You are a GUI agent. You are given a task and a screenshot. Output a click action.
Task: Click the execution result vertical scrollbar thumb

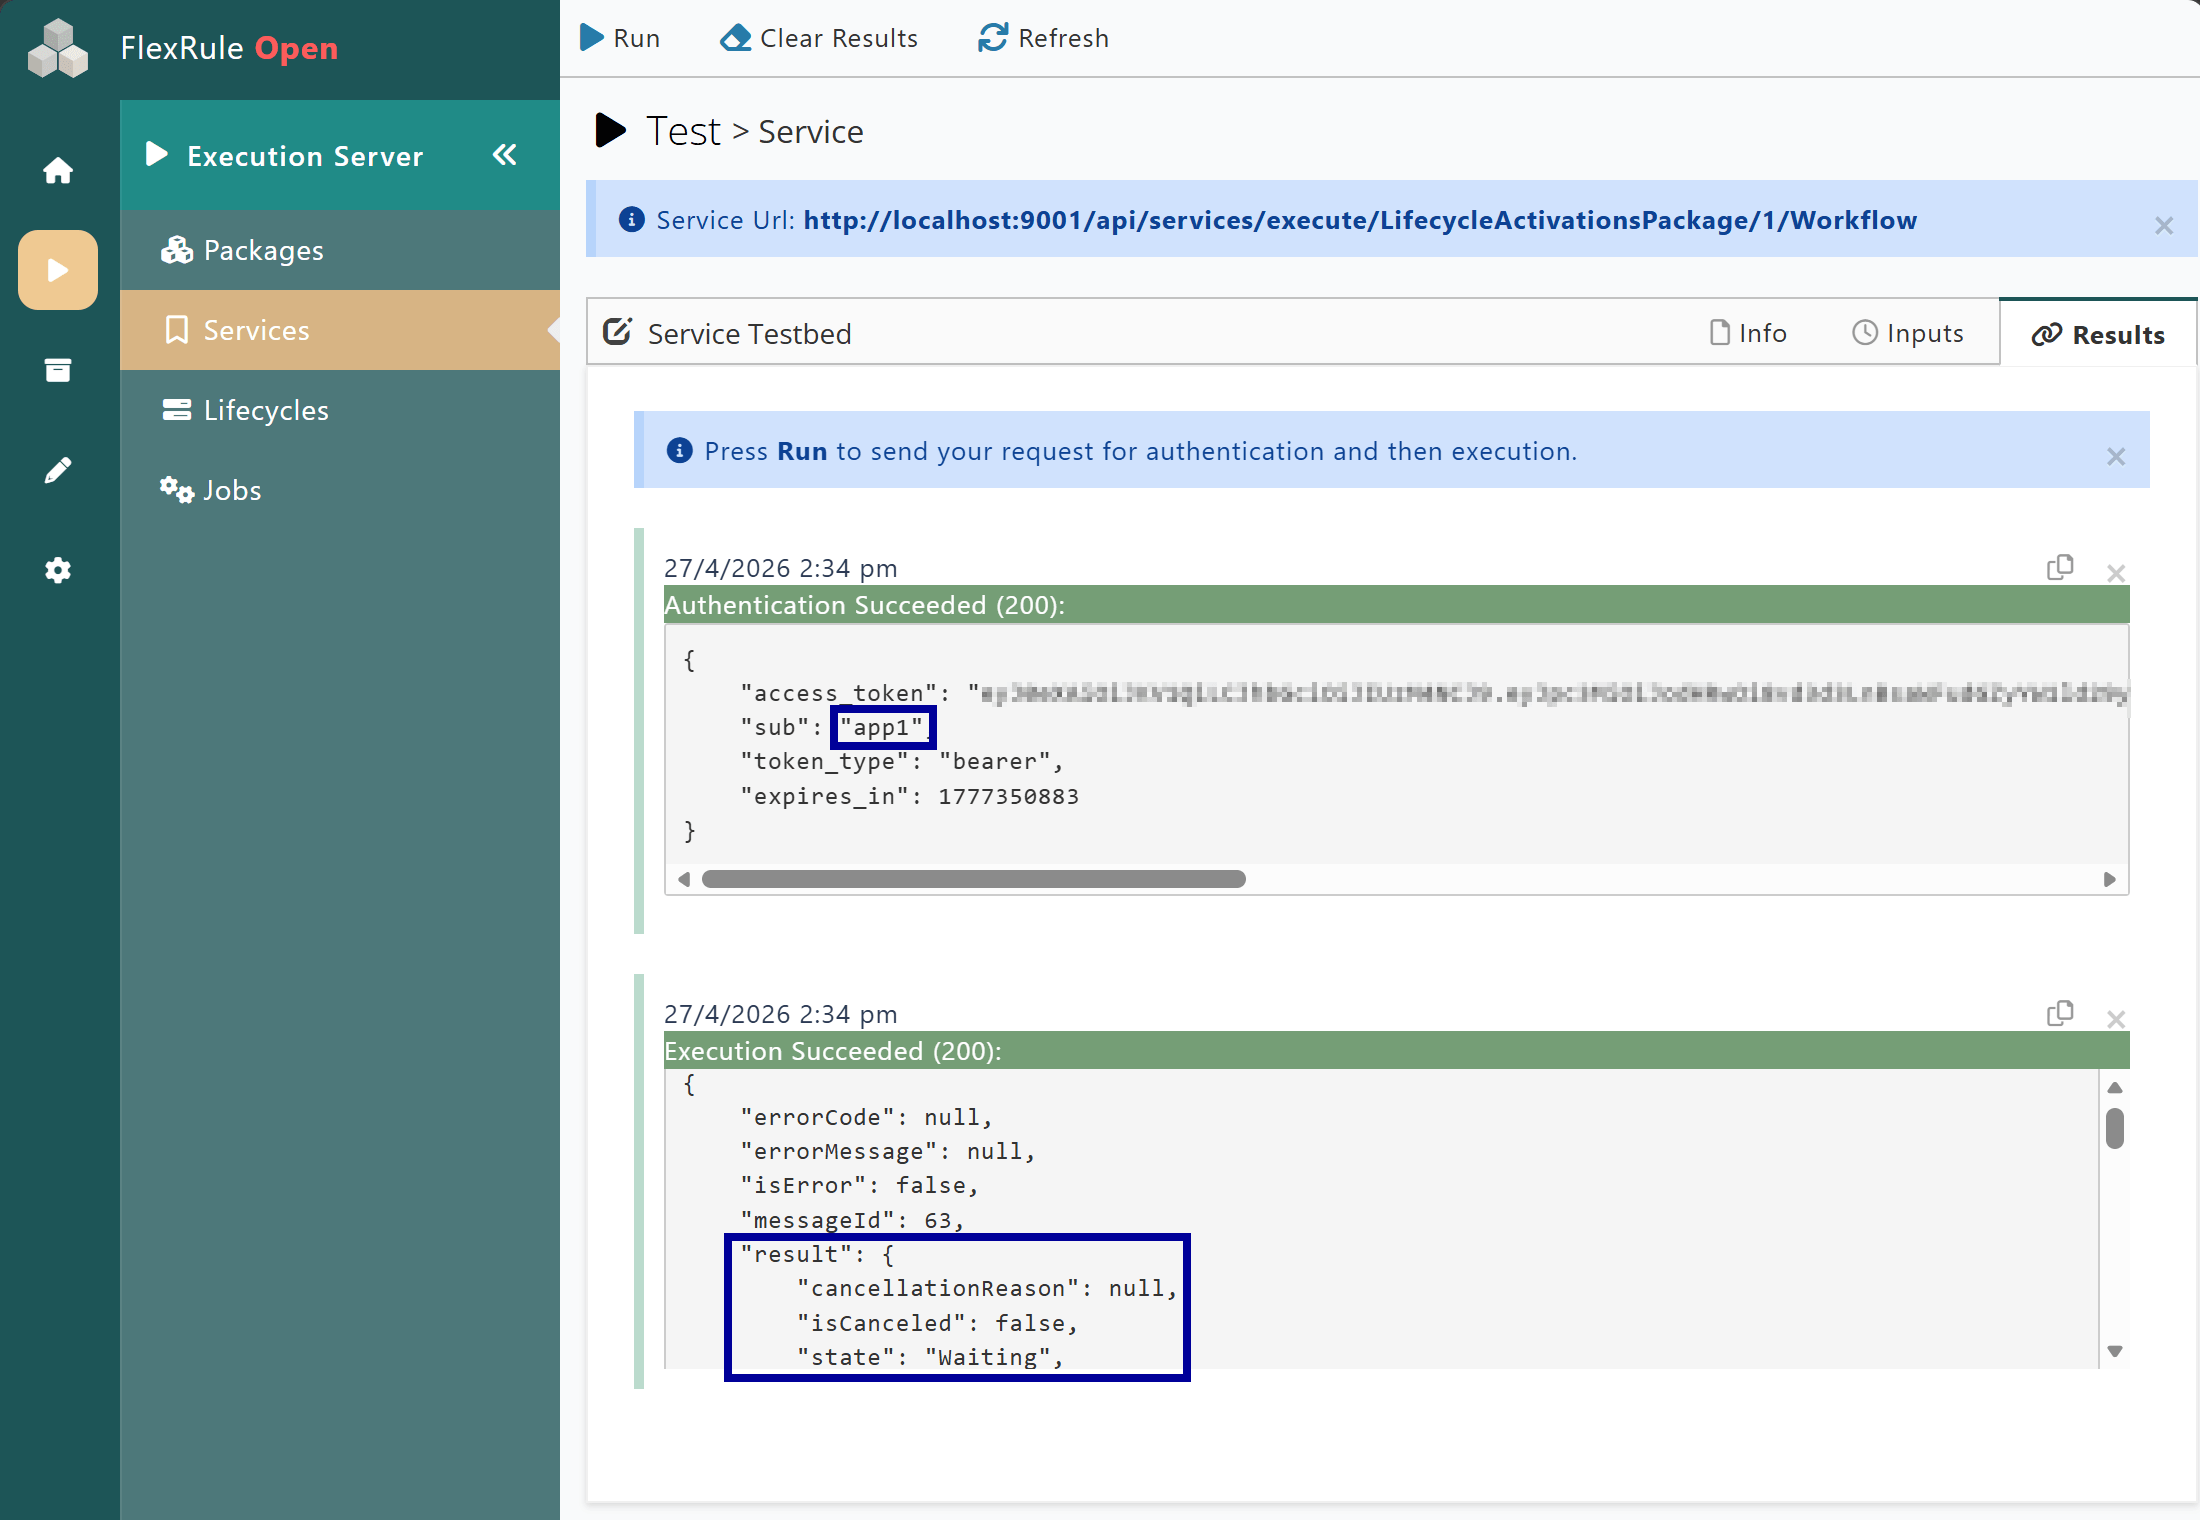point(2115,1128)
